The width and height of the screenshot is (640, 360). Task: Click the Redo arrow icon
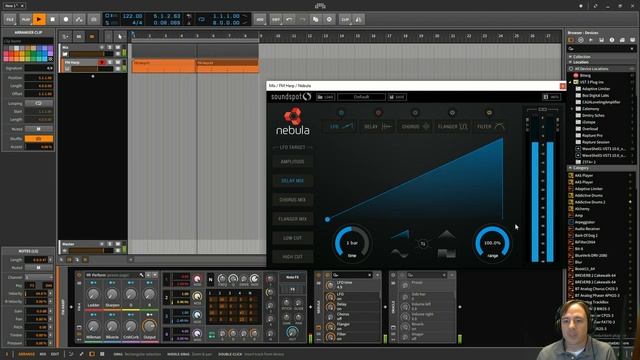(x=302, y=19)
